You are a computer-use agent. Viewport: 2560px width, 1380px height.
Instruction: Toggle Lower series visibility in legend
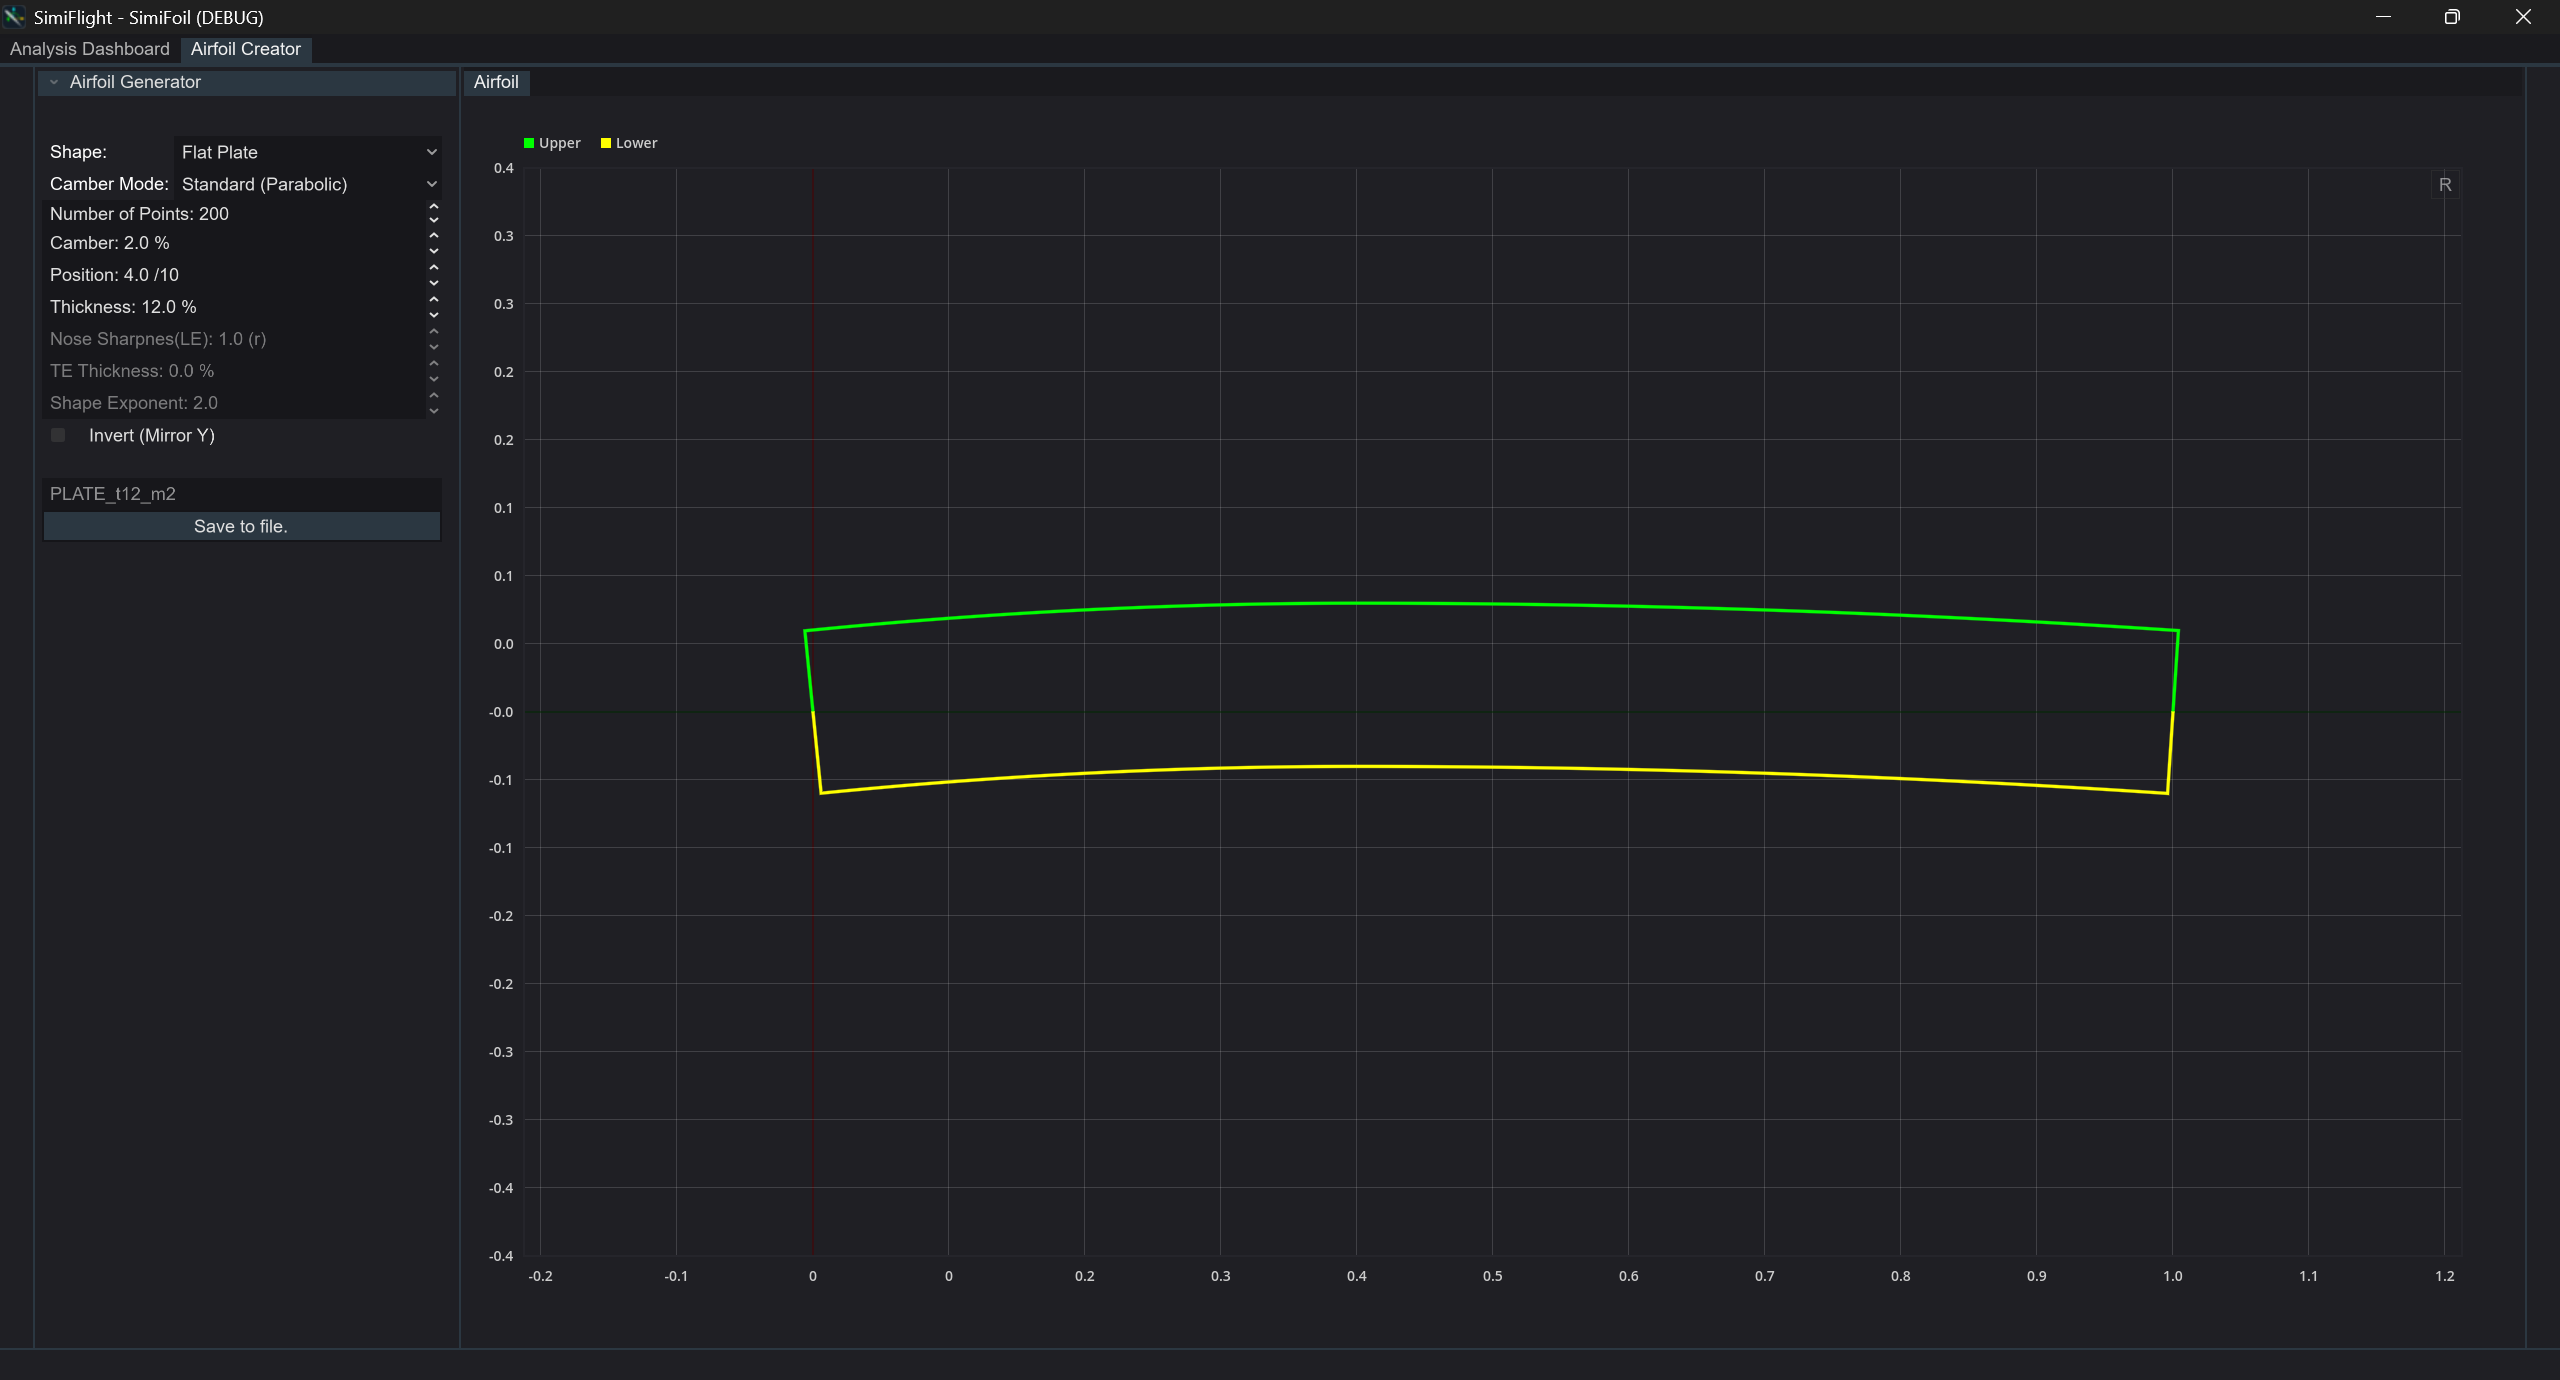point(628,143)
